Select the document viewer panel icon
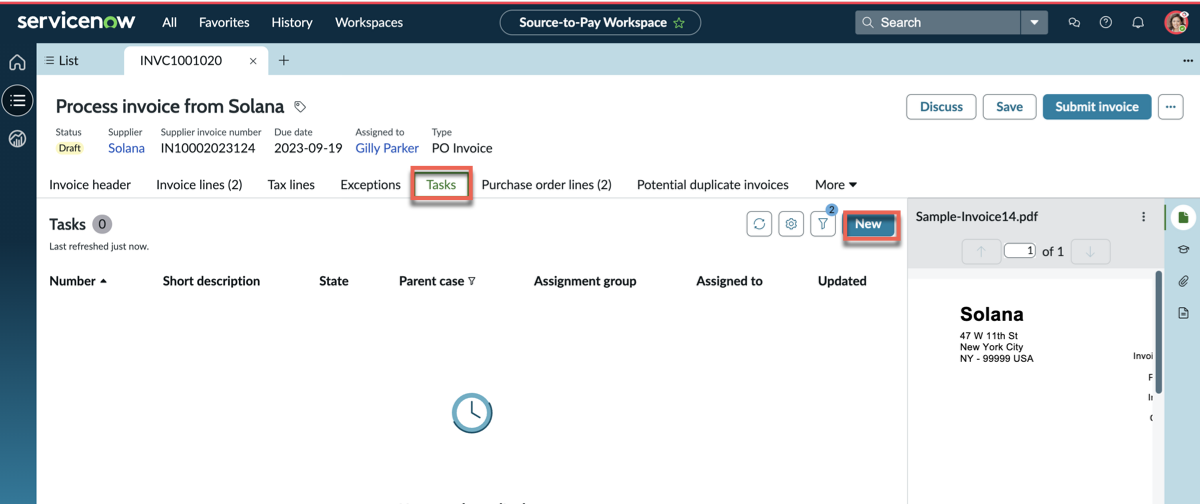 click(1184, 217)
